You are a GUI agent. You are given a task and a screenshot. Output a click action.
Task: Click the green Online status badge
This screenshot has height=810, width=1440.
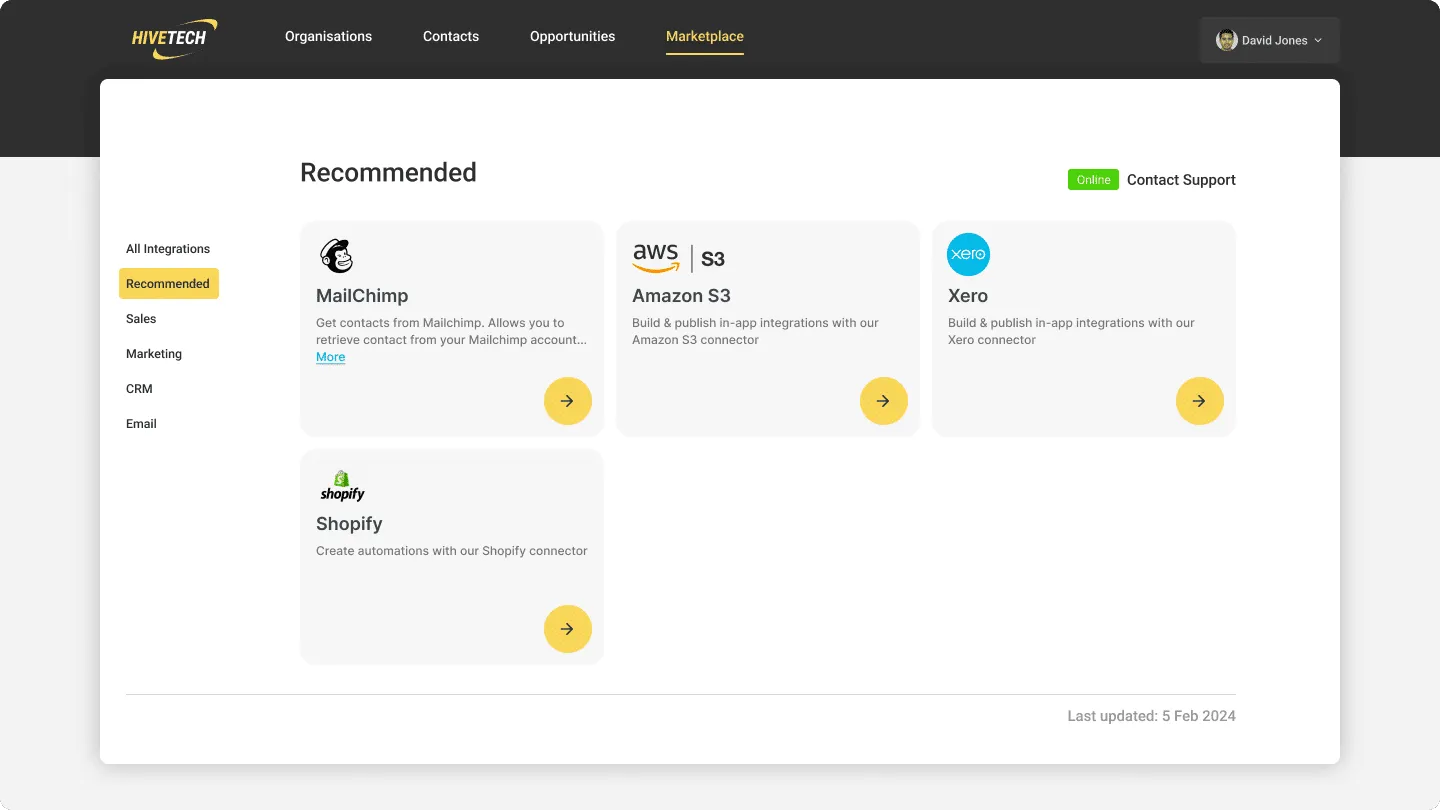click(x=1093, y=179)
